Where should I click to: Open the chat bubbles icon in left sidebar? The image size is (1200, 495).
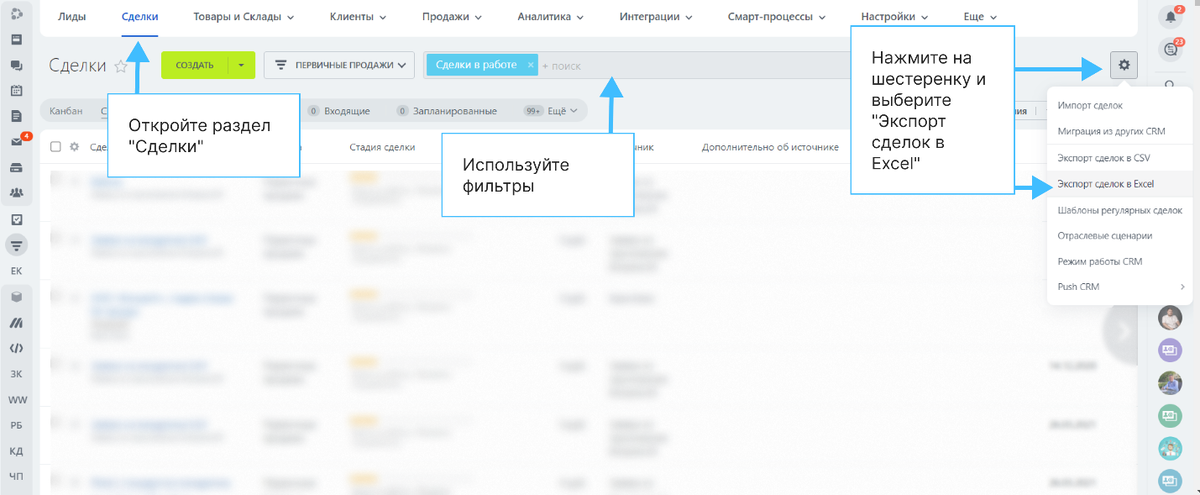(17, 66)
